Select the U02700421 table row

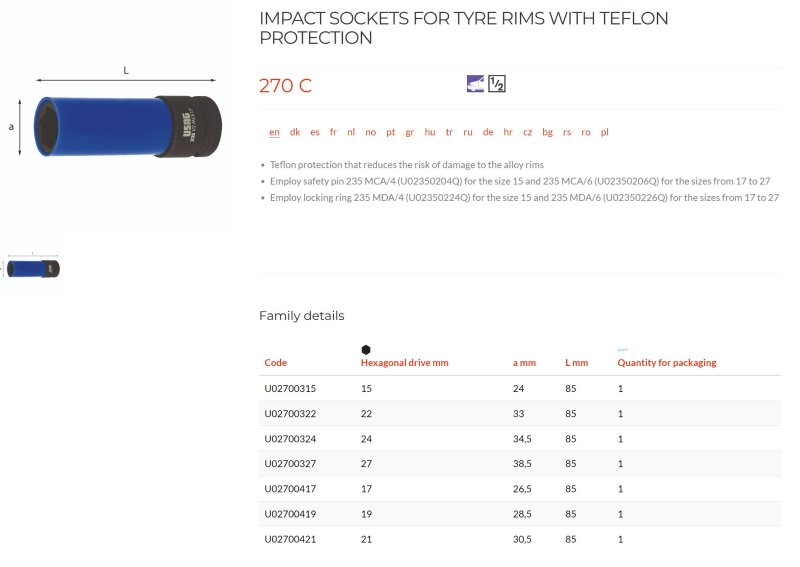tap(519, 539)
